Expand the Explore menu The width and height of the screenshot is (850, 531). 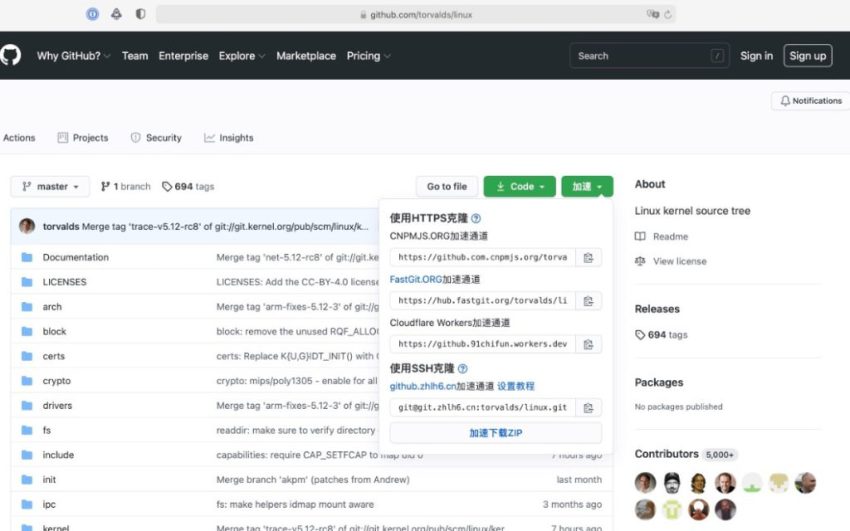pyautogui.click(x=242, y=56)
